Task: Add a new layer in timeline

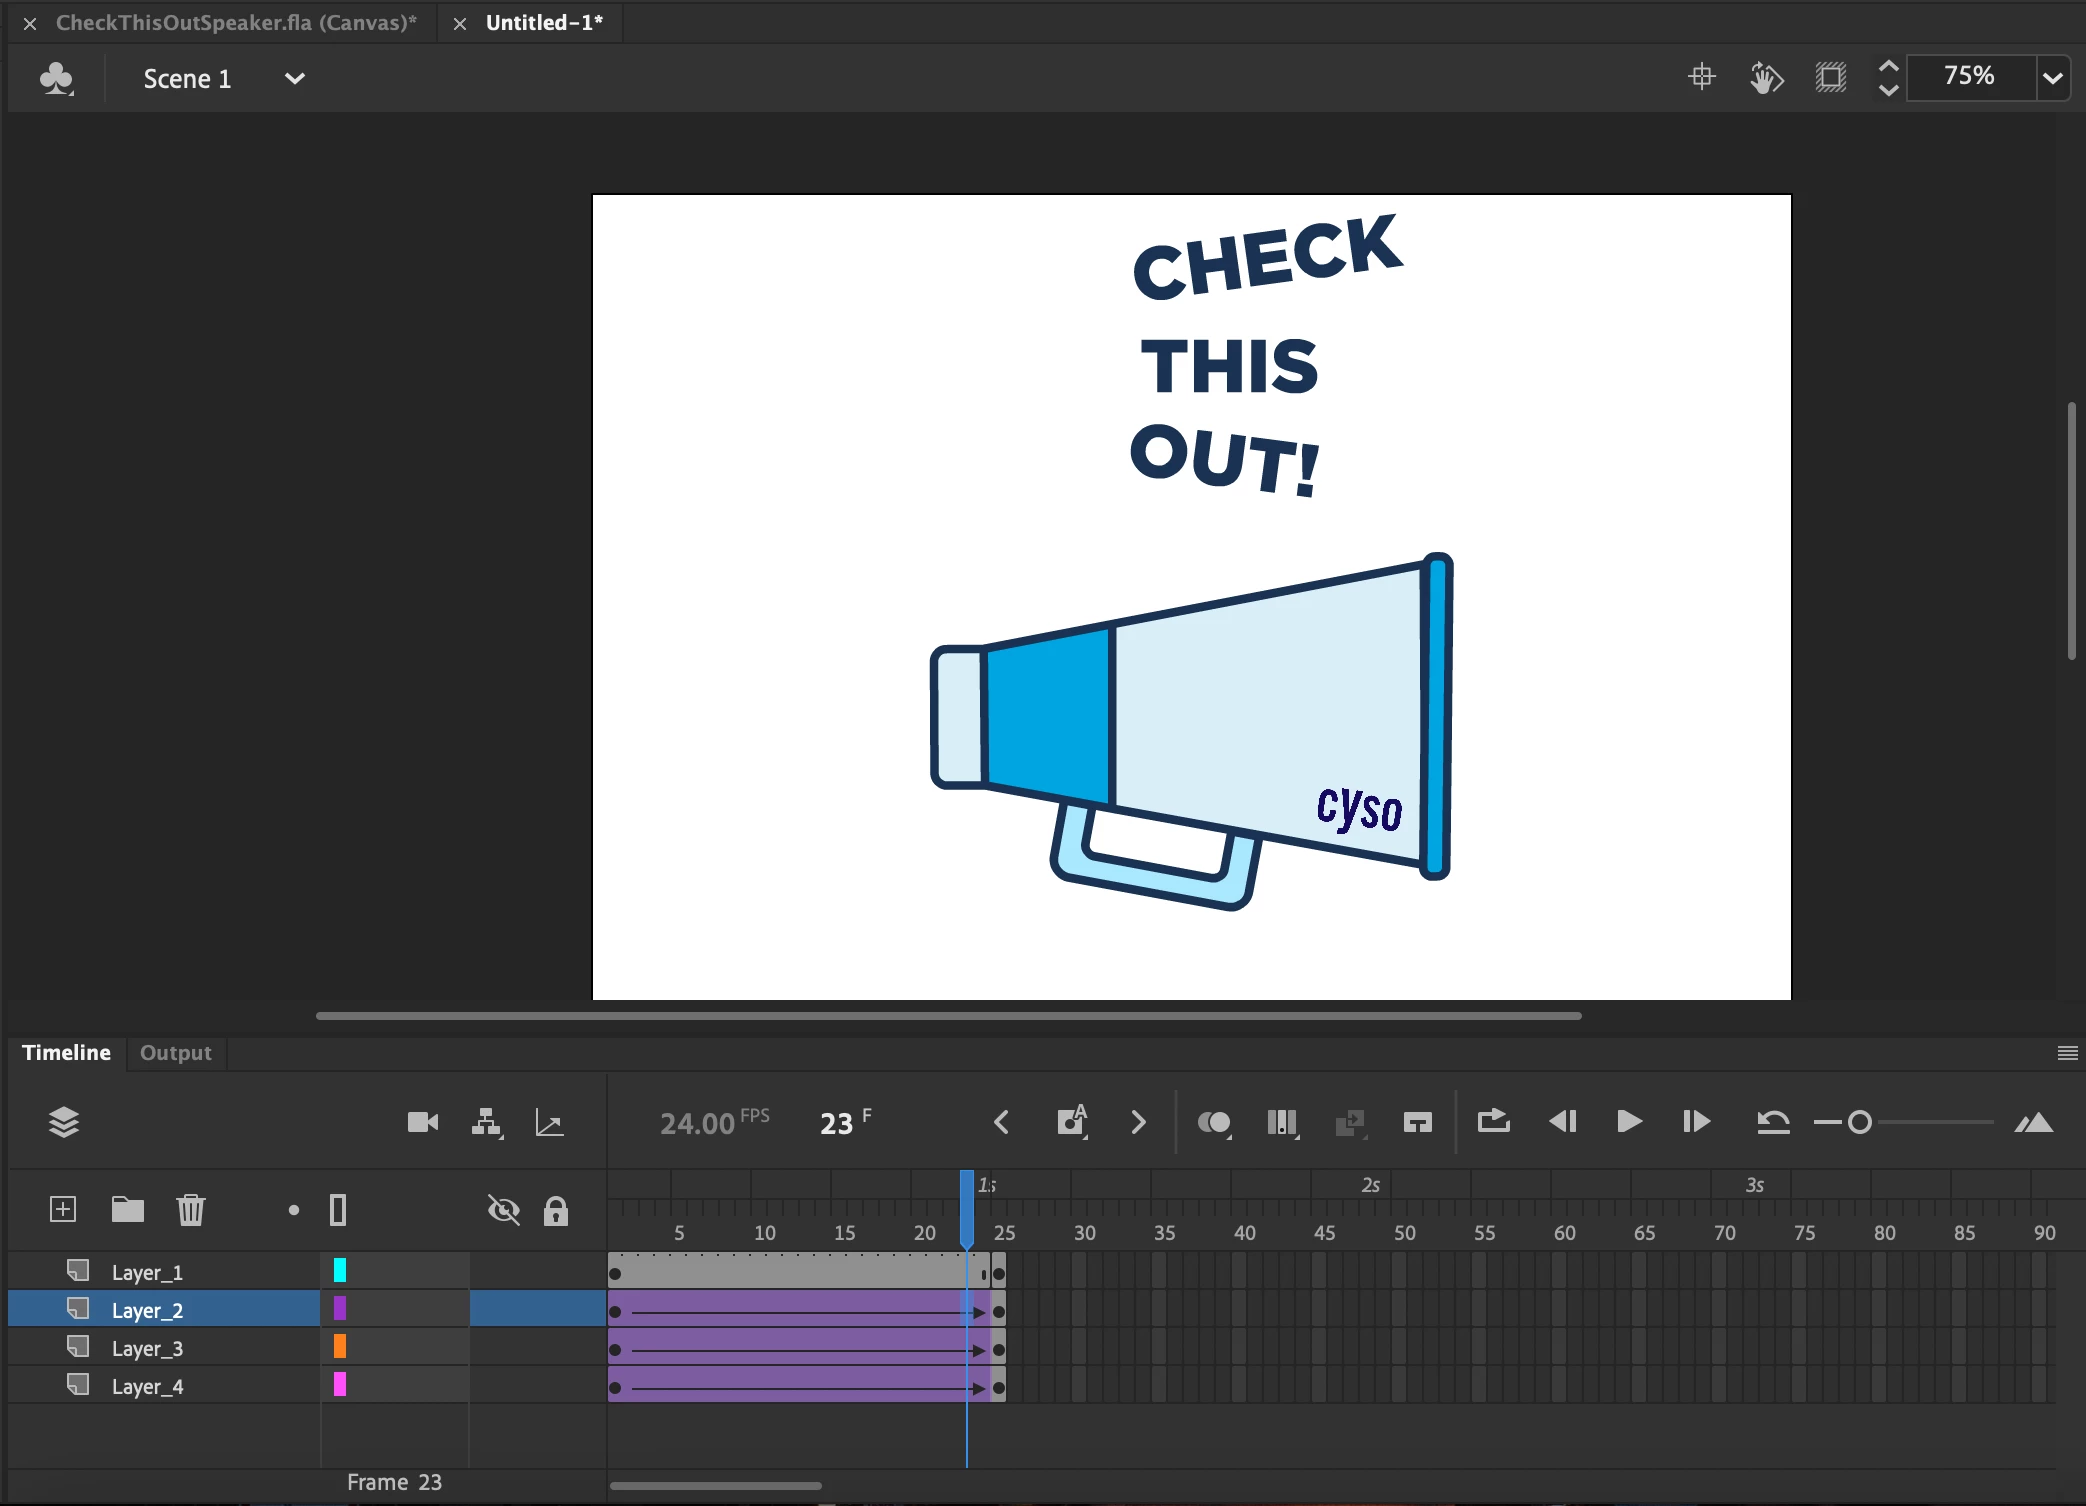Action: tap(63, 1210)
